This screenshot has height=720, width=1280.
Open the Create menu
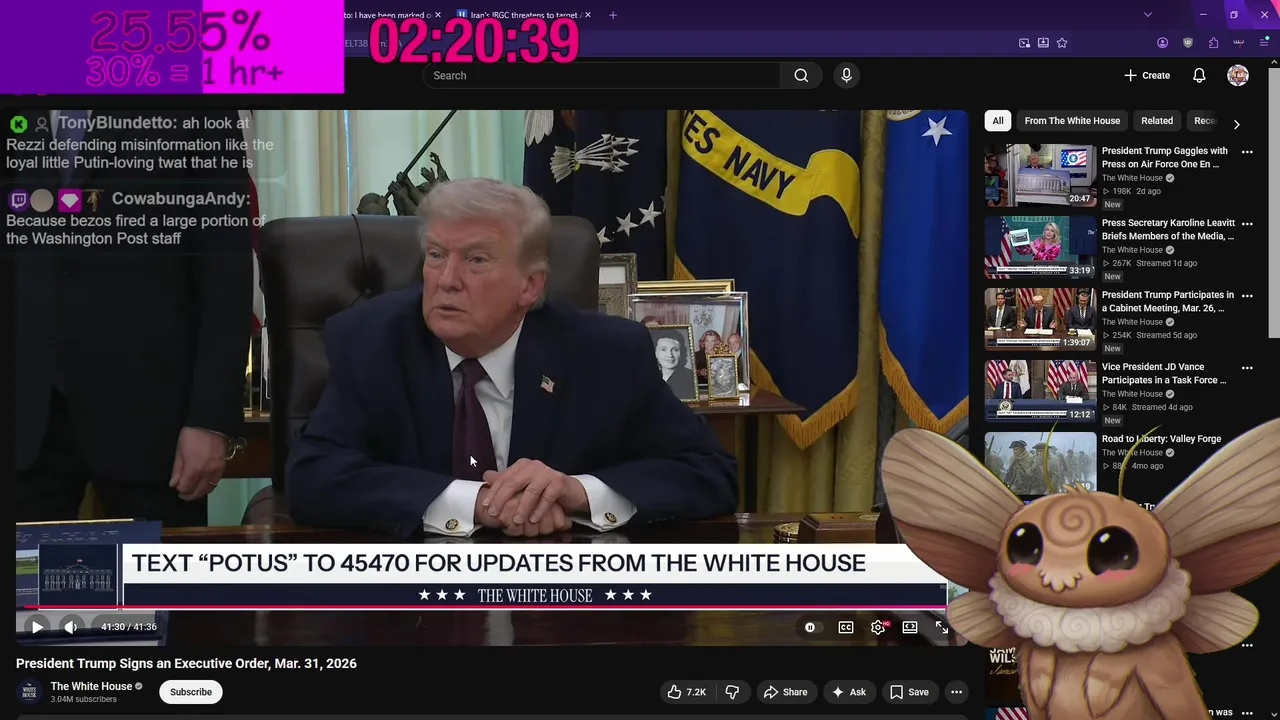click(1147, 75)
